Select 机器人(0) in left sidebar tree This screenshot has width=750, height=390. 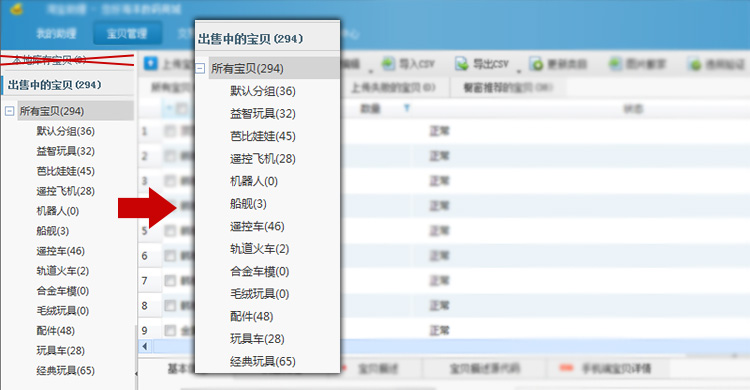[x=57, y=211]
